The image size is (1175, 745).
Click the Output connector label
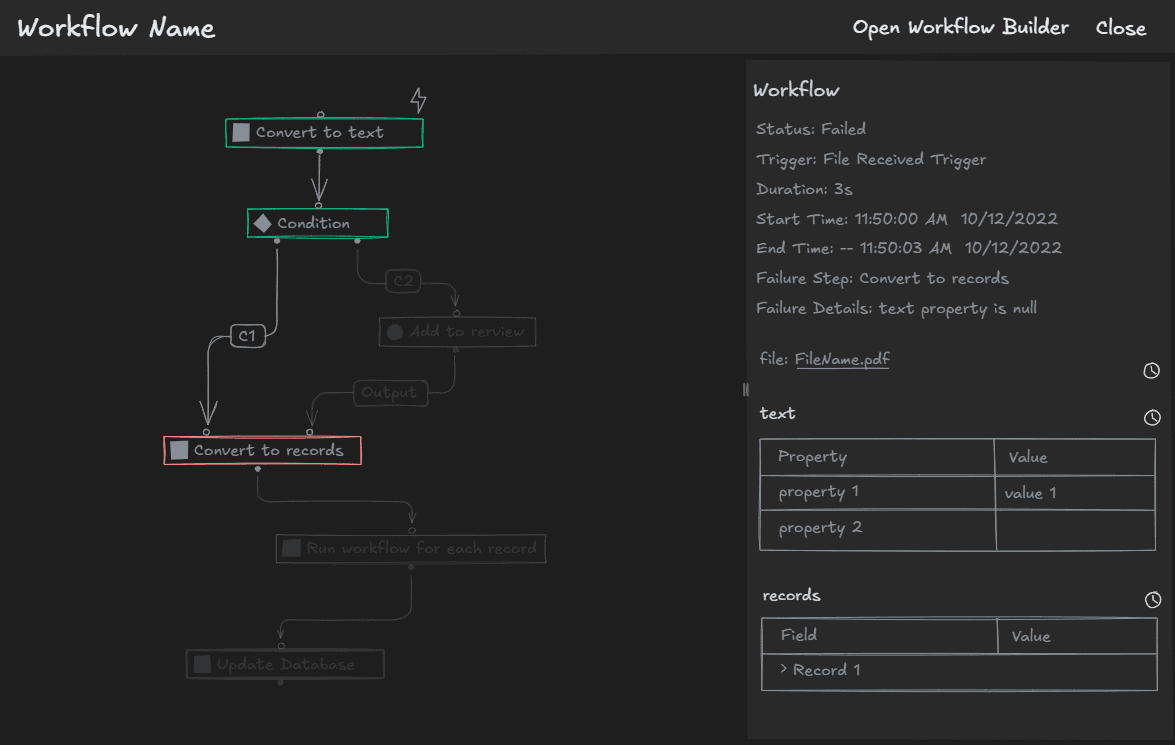pos(390,392)
